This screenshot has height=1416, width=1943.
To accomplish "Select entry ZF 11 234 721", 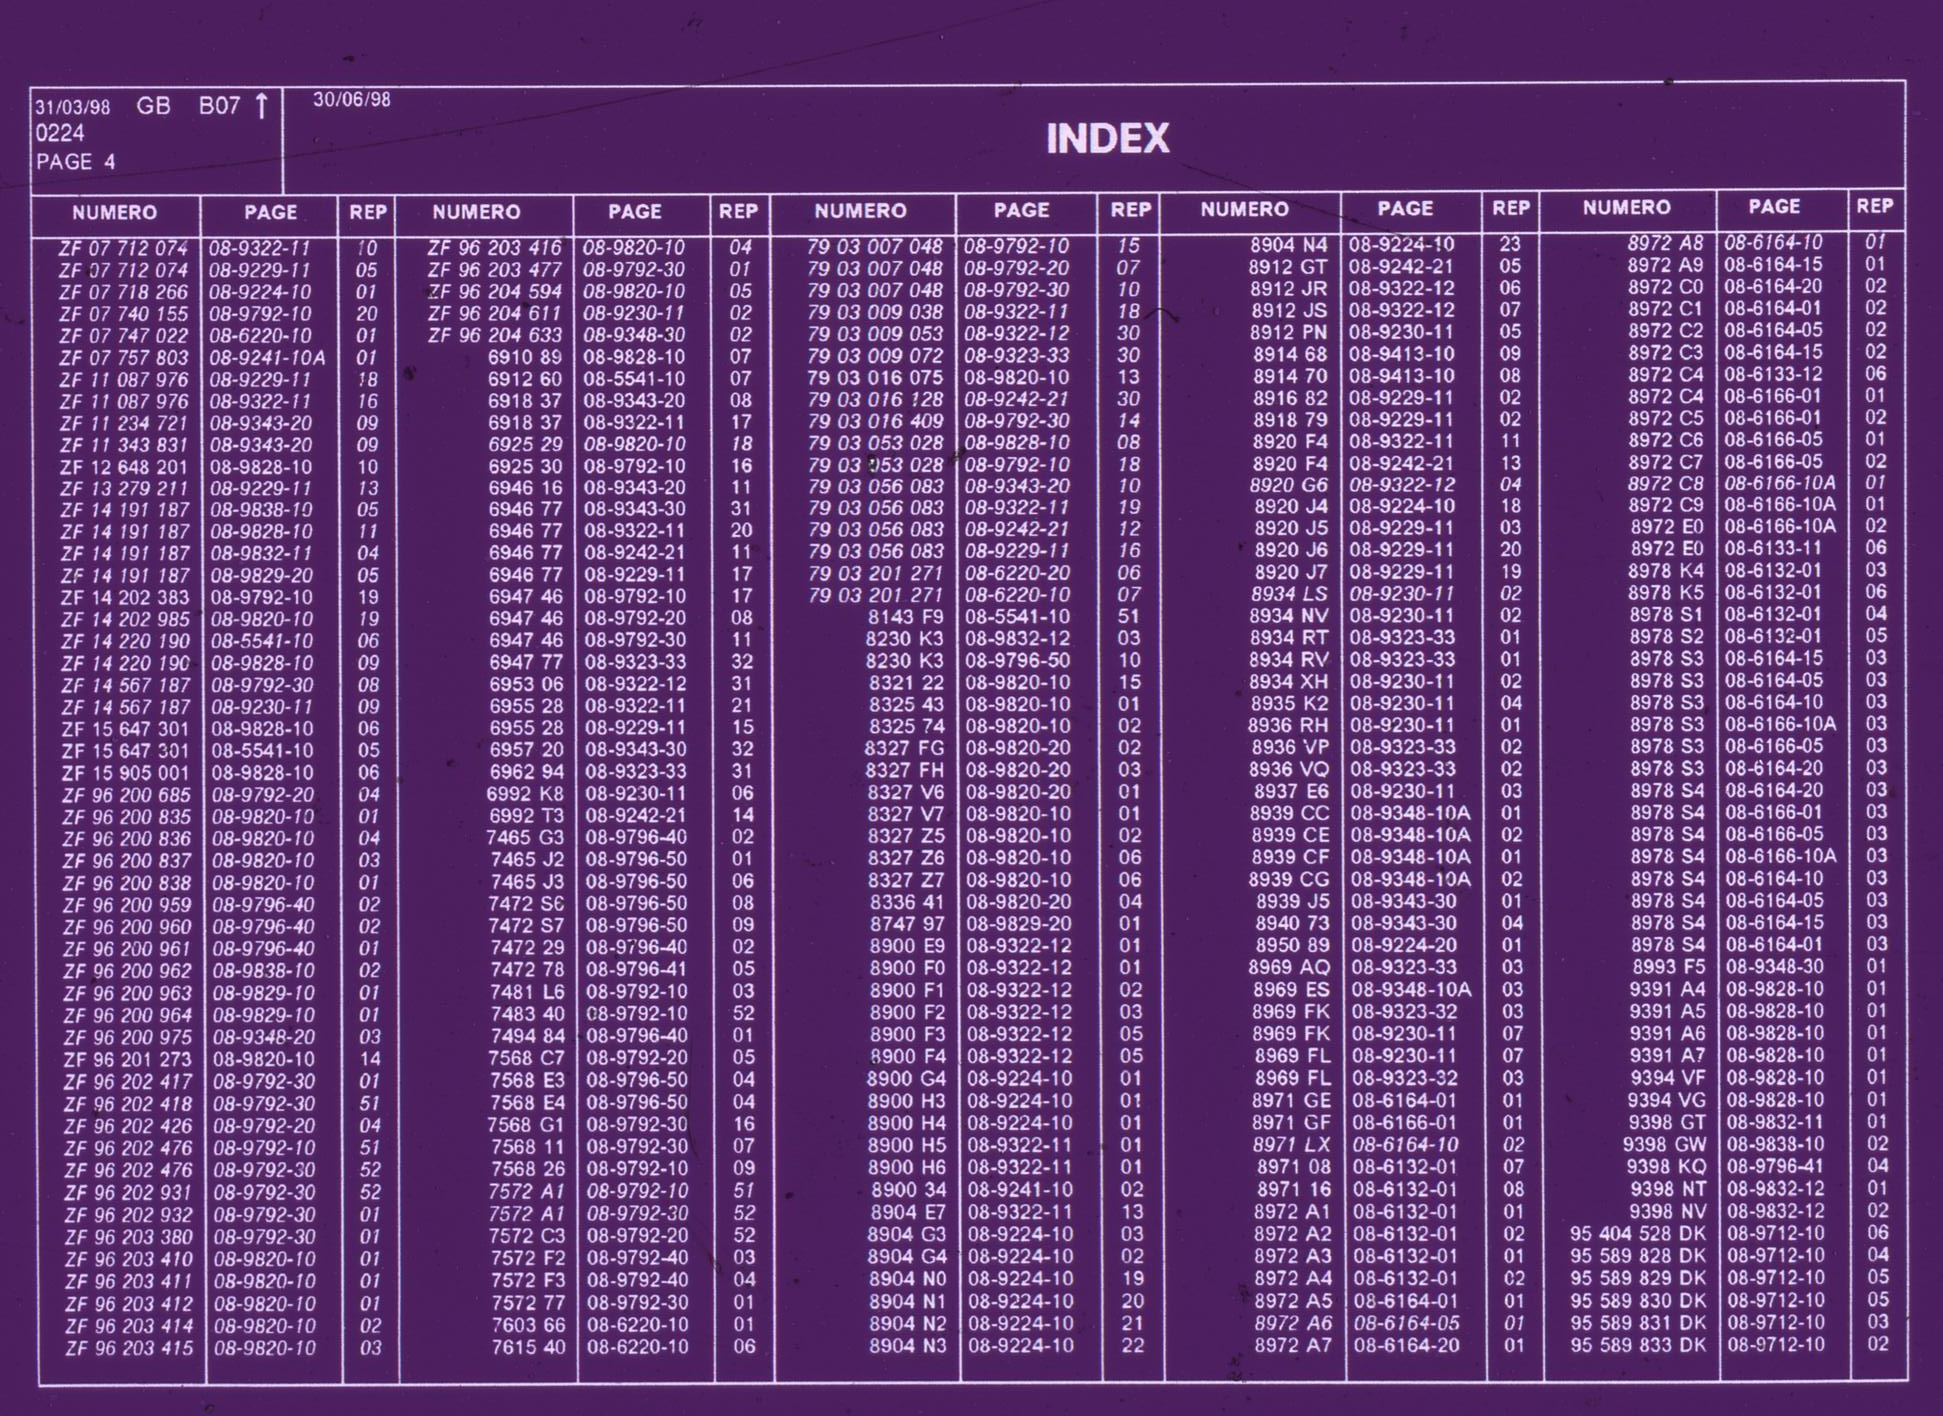I will click(x=123, y=423).
